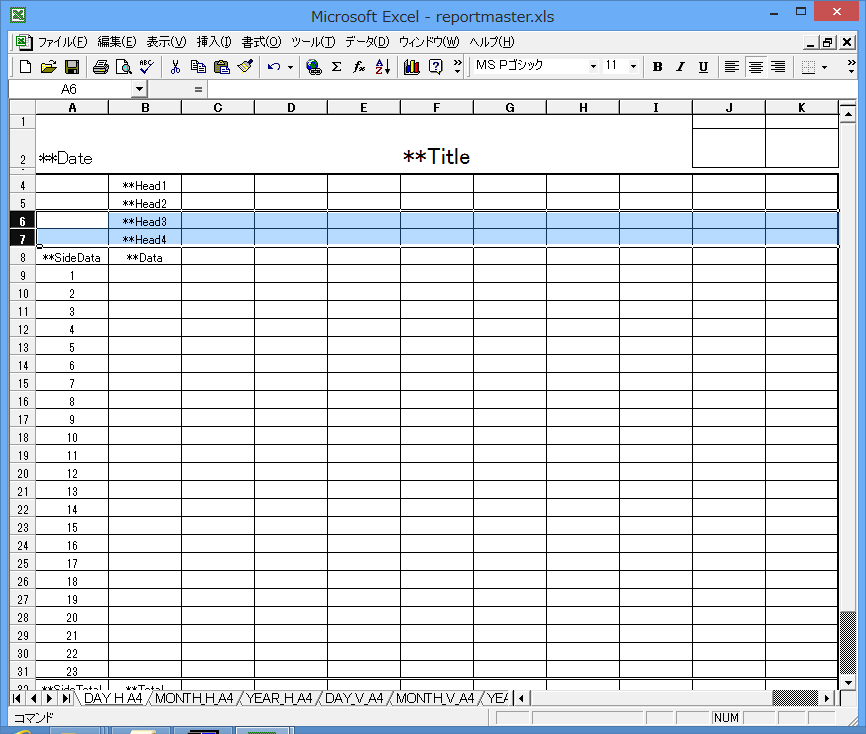Screen dimensions: 866x734
Task: Select the **Title cell
Action: pos(436,157)
